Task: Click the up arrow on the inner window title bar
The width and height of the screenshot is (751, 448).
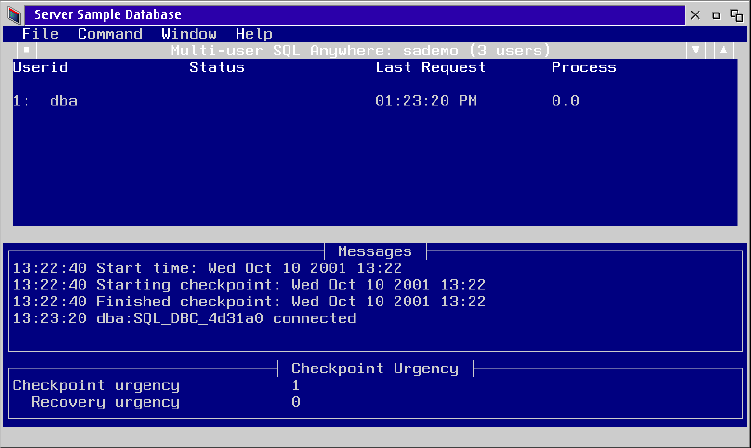Action: (x=724, y=50)
